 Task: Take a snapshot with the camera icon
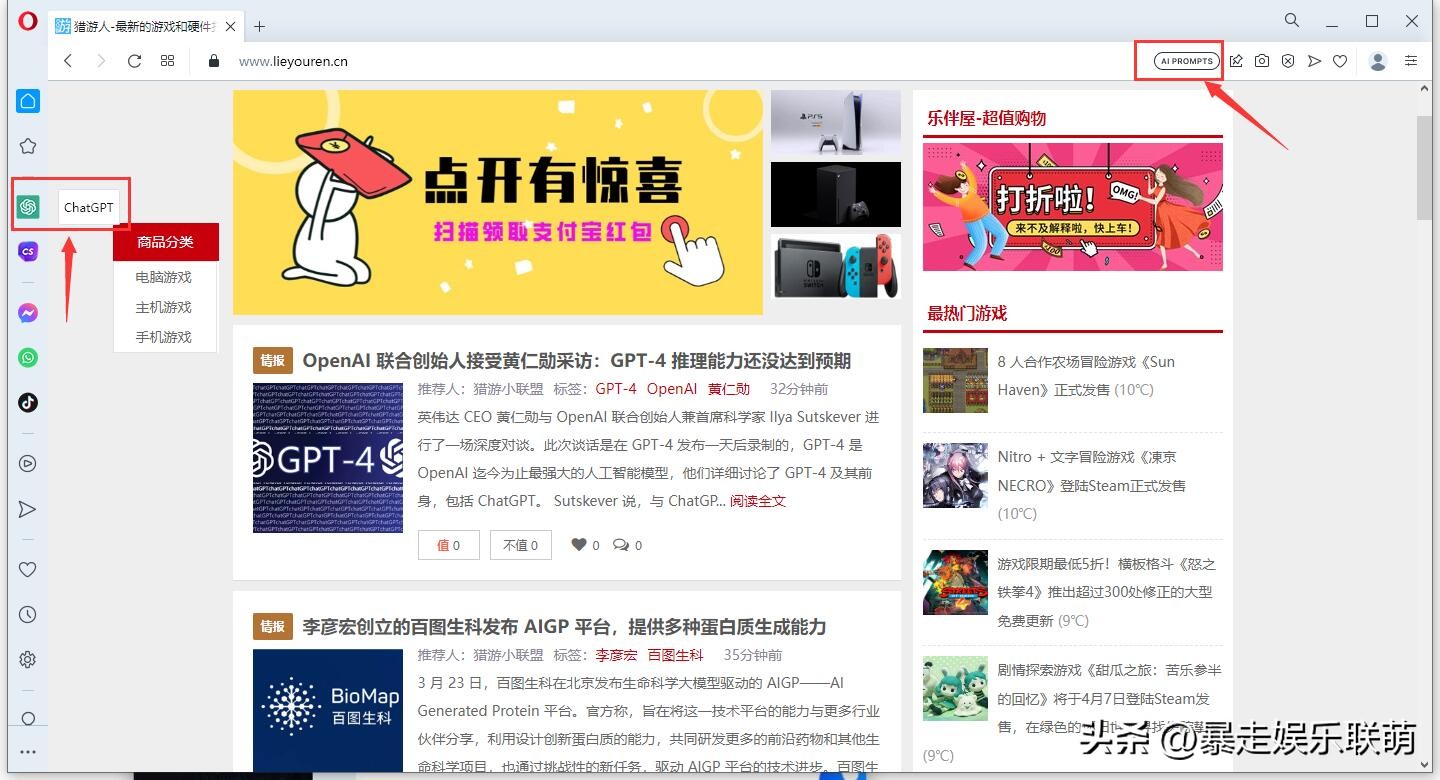click(x=1261, y=60)
